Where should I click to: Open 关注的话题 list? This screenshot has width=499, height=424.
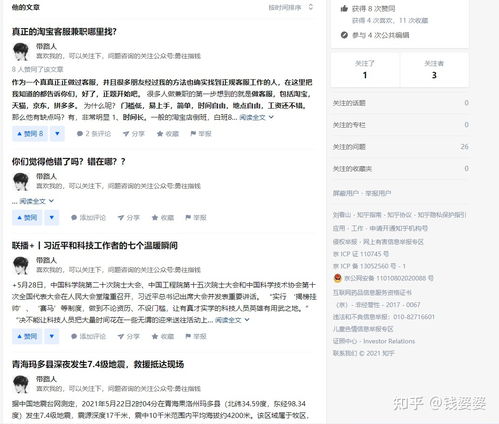400,103
